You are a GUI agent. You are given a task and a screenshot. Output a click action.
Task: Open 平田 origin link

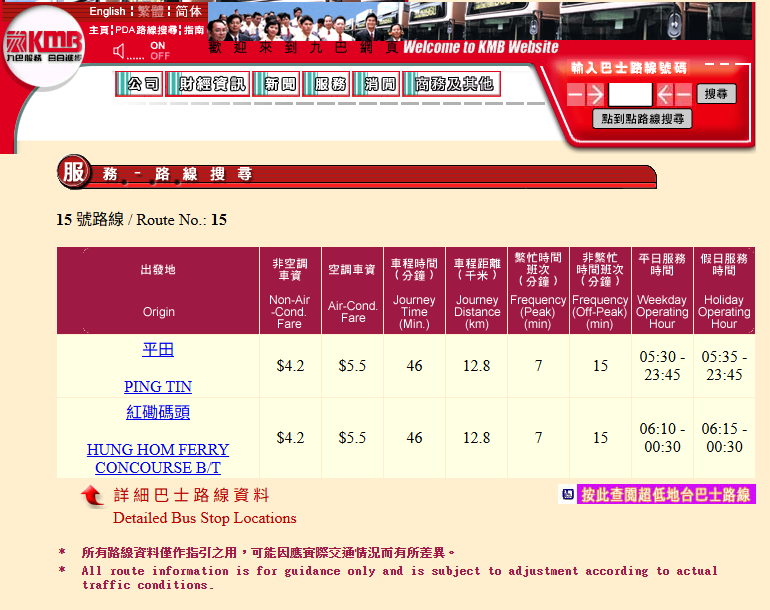click(158, 350)
